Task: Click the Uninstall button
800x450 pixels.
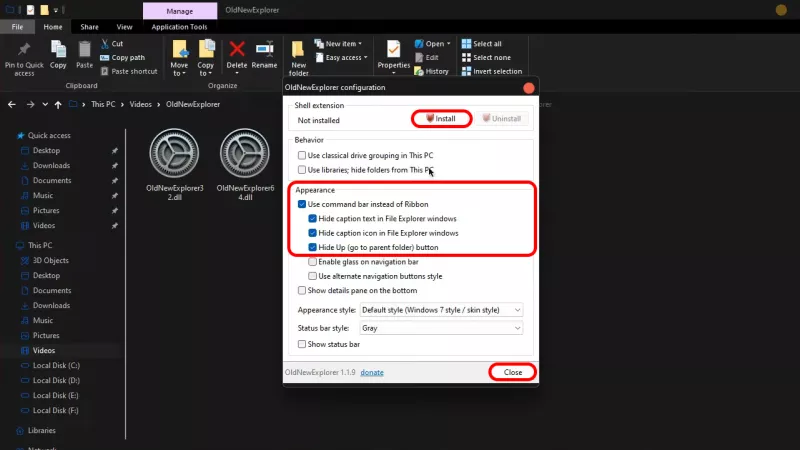Action: click(502, 118)
